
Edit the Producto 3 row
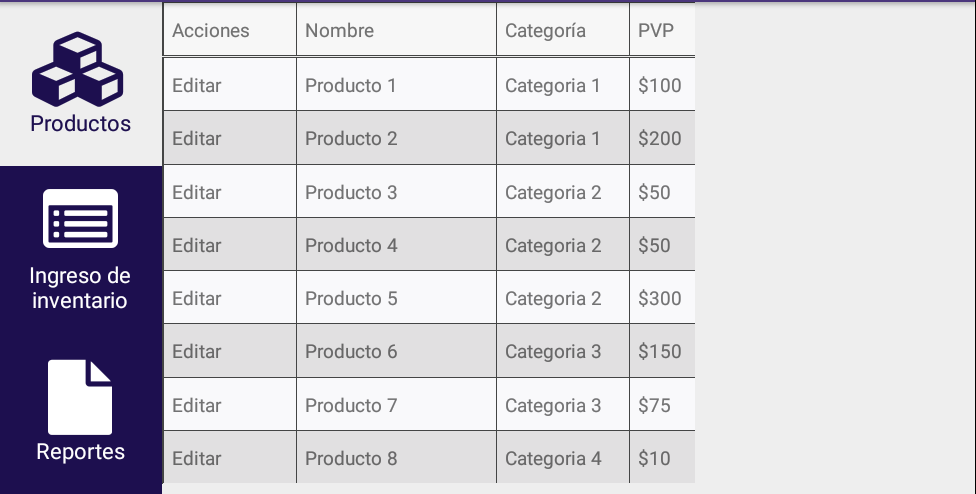pos(197,192)
